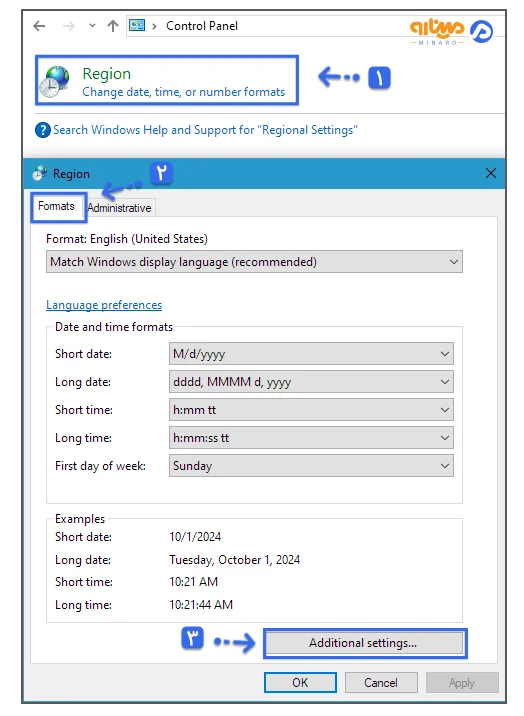Open the Region globe and clock icon

pos(54,81)
